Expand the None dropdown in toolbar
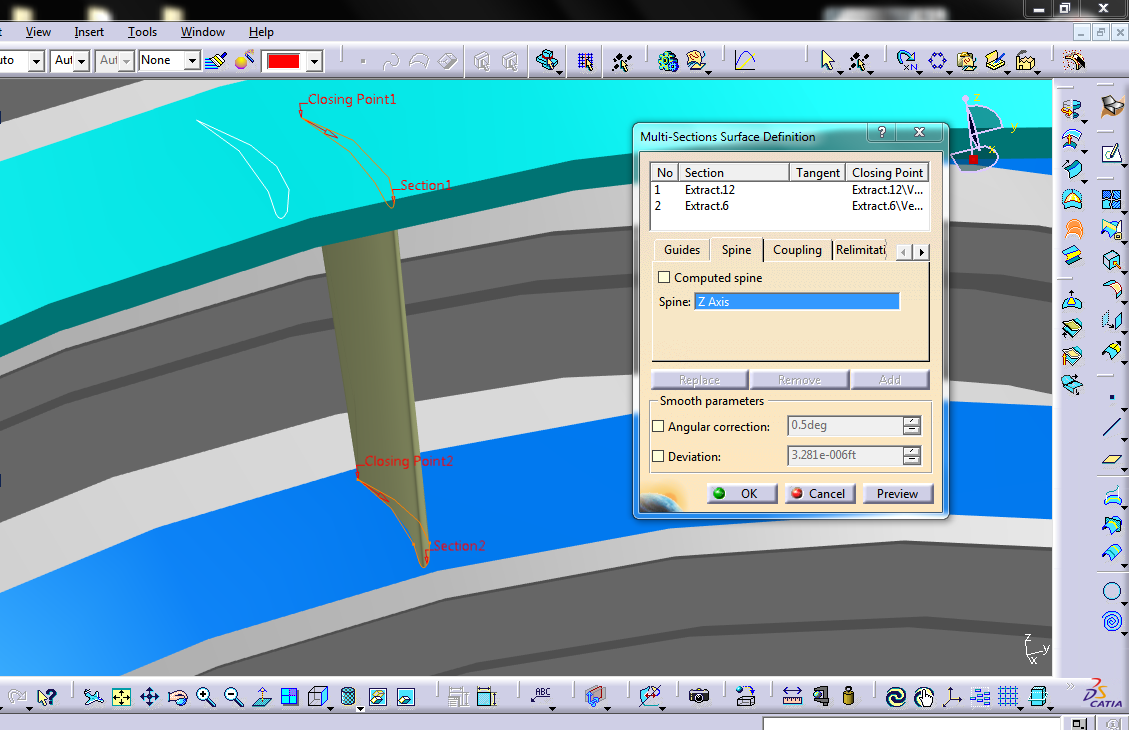1129x730 pixels. [192, 62]
